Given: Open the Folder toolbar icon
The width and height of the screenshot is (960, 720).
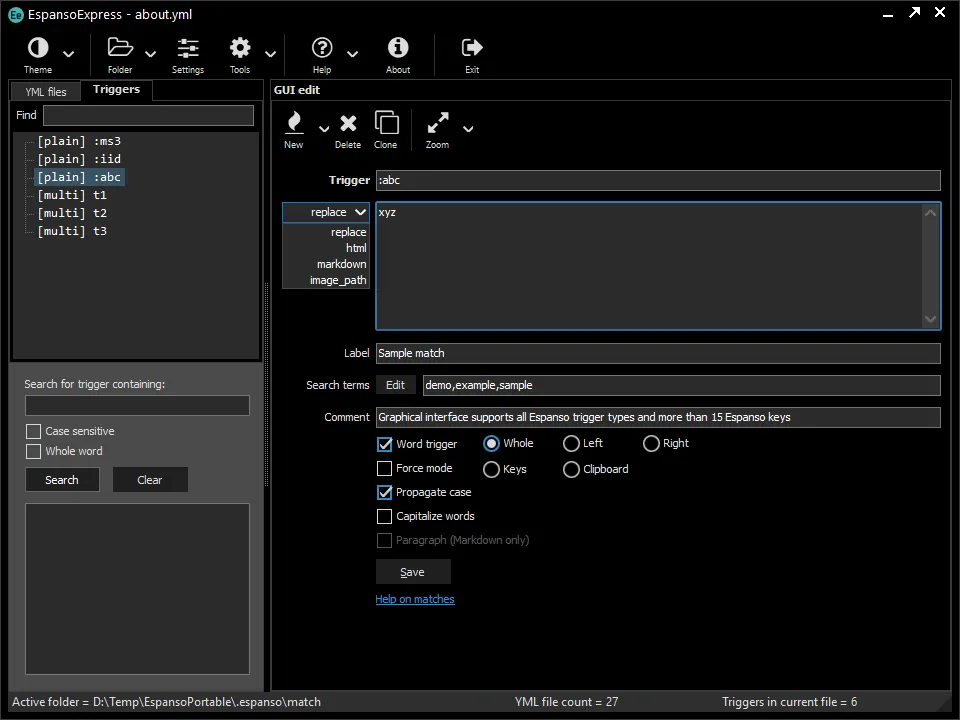Looking at the screenshot, I should (120, 48).
